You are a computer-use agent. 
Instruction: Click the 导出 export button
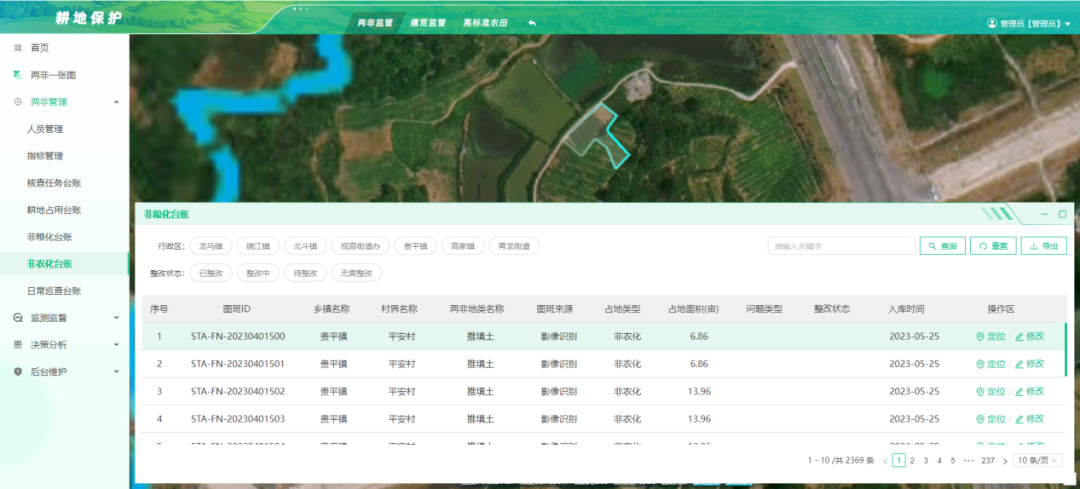point(1043,246)
